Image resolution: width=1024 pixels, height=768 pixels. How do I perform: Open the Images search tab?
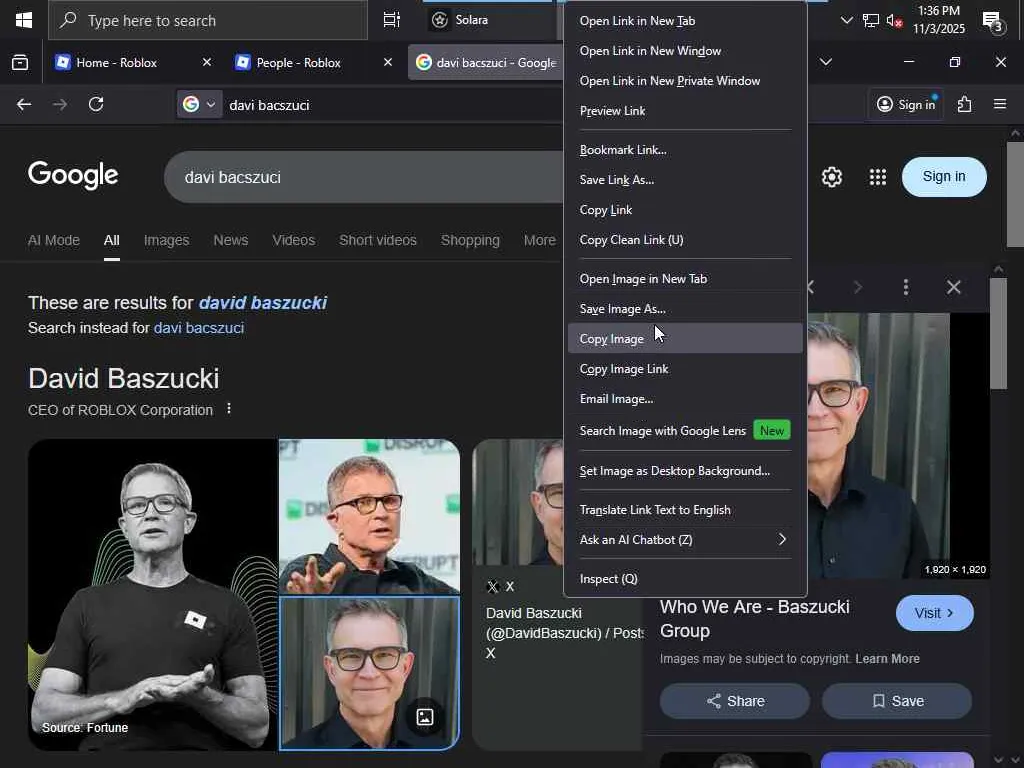pos(167,240)
